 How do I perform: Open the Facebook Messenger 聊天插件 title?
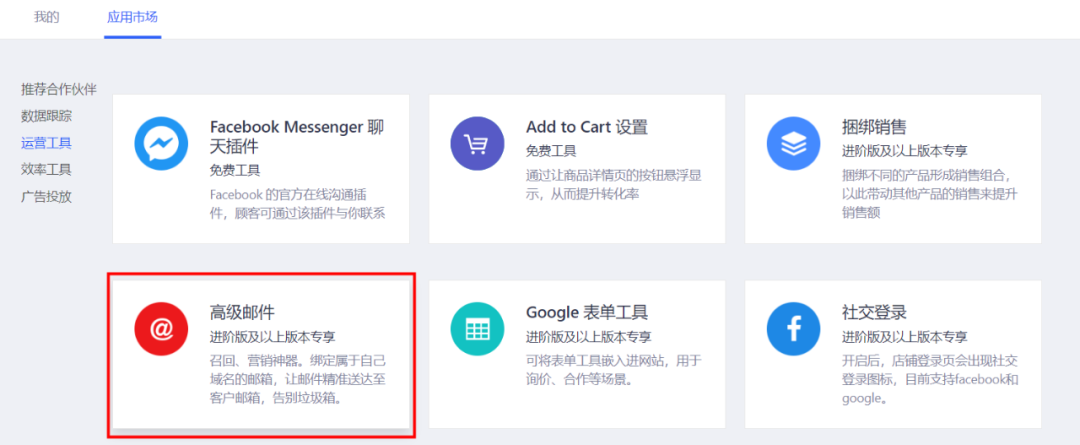297,136
